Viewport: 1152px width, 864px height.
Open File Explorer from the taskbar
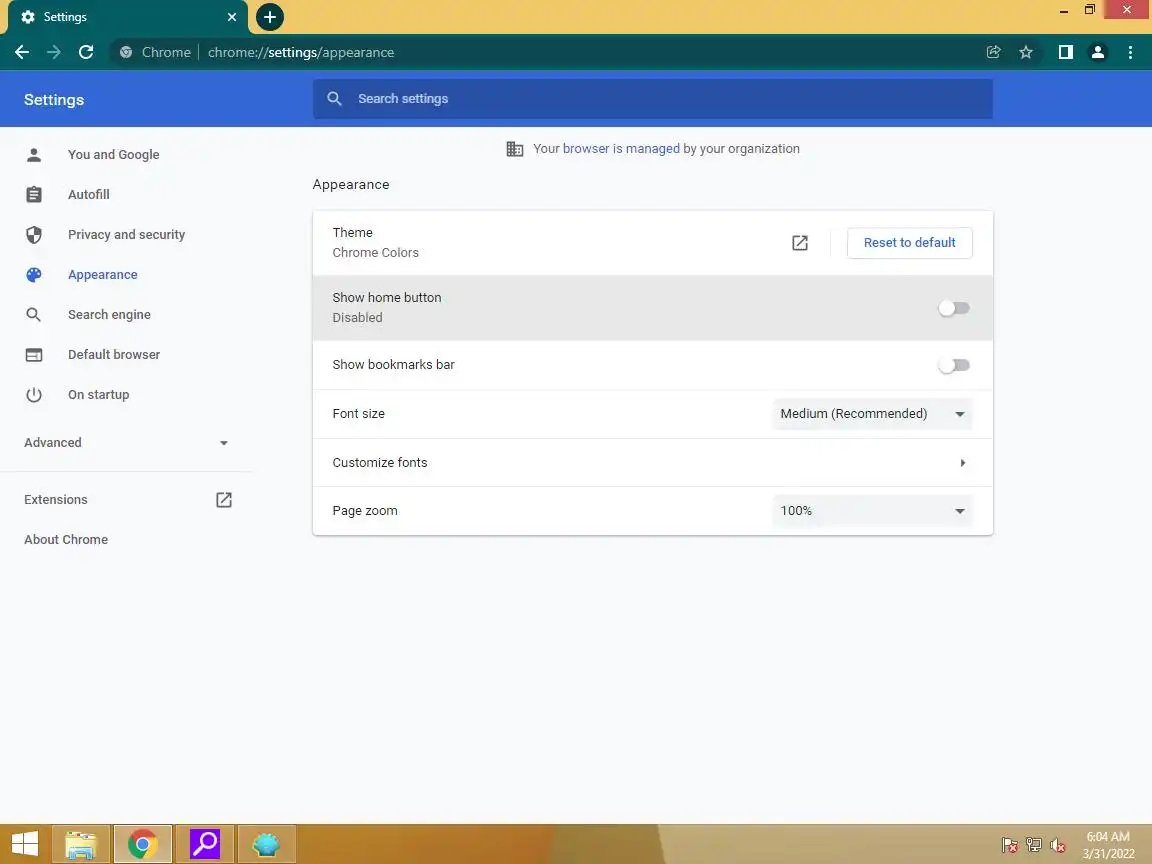tap(81, 844)
